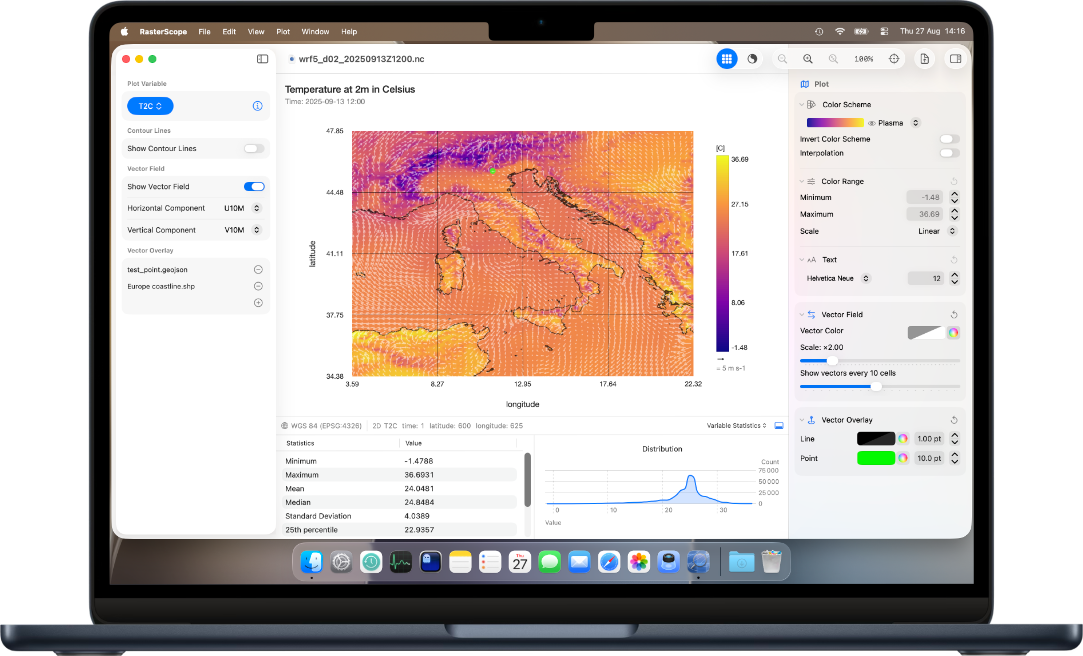
Task: Switch to the pie-style view icon
Action: [752, 59]
